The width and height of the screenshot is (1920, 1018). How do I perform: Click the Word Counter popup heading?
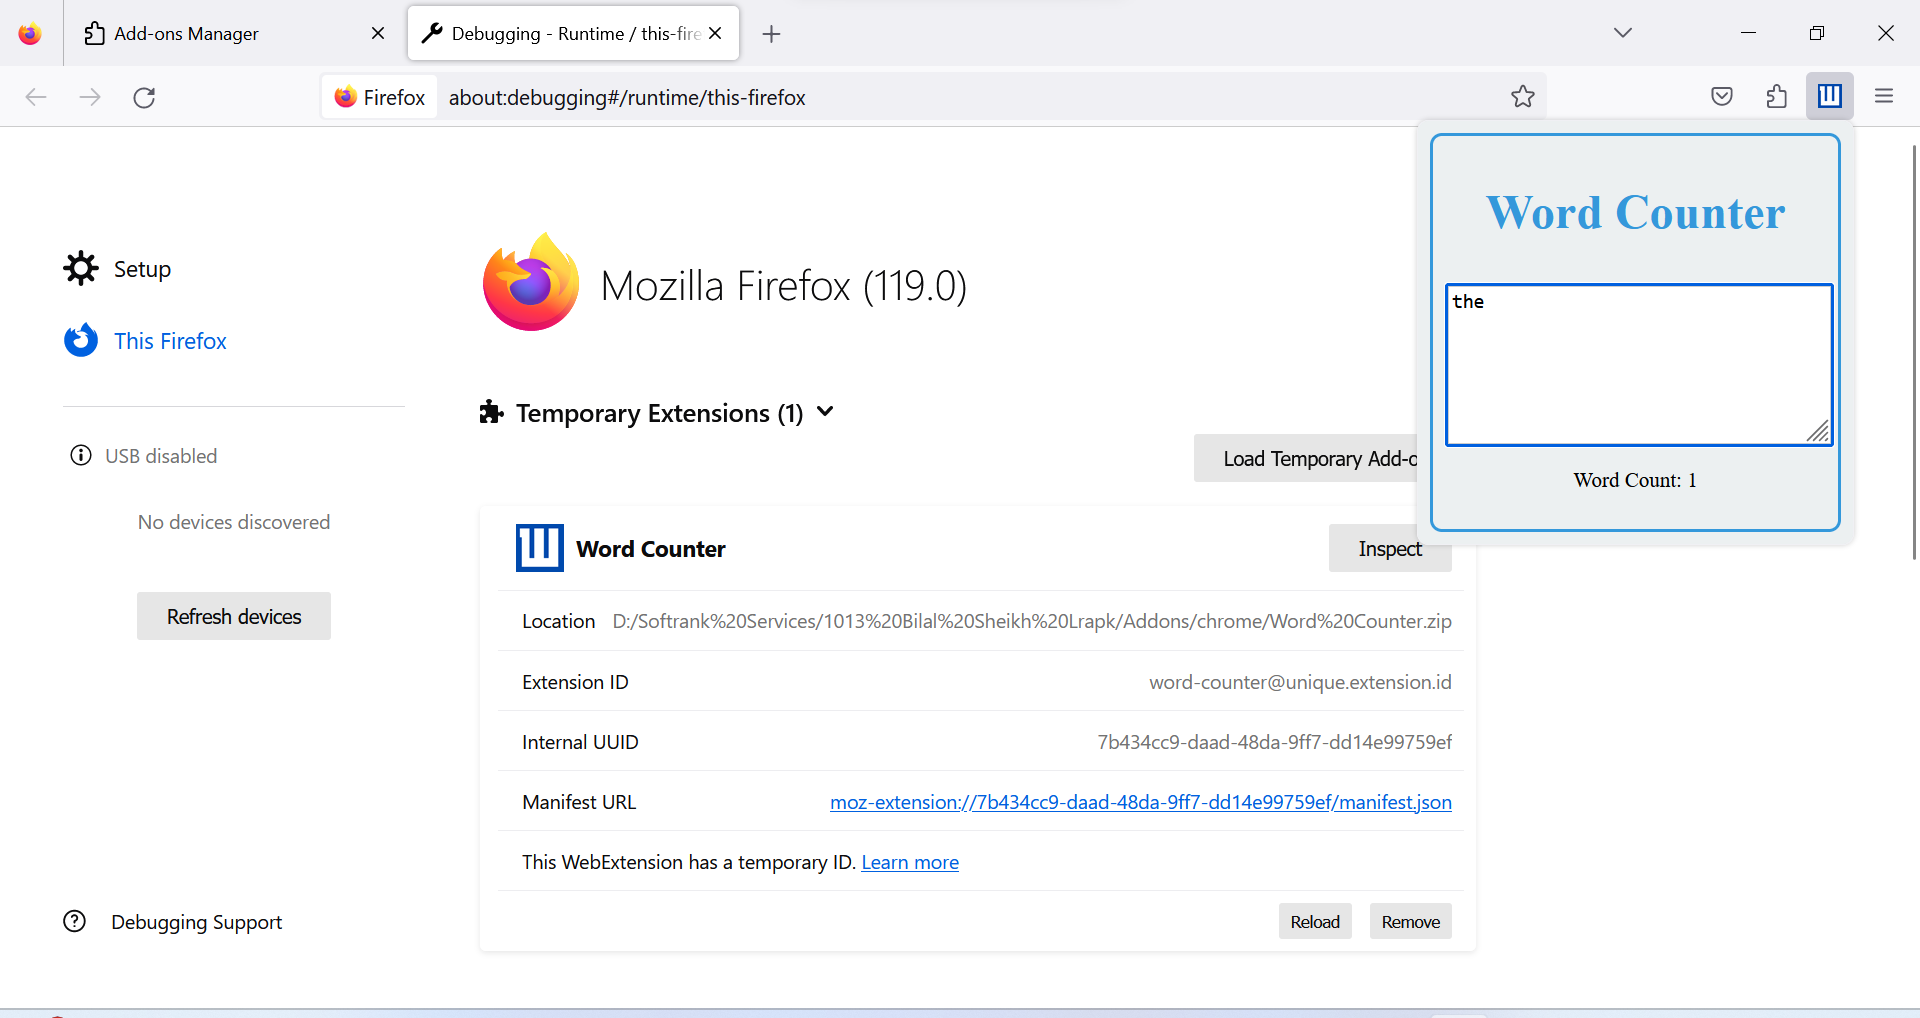(1635, 212)
